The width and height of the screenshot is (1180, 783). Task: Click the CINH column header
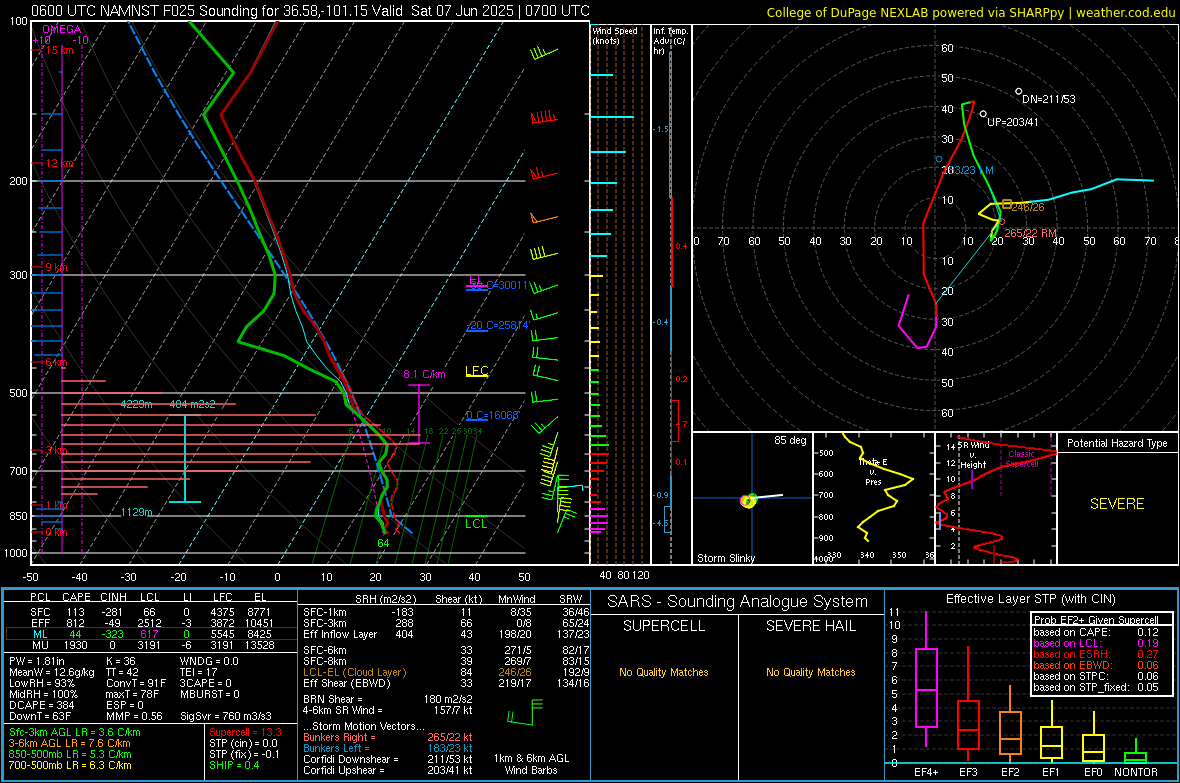click(114, 597)
